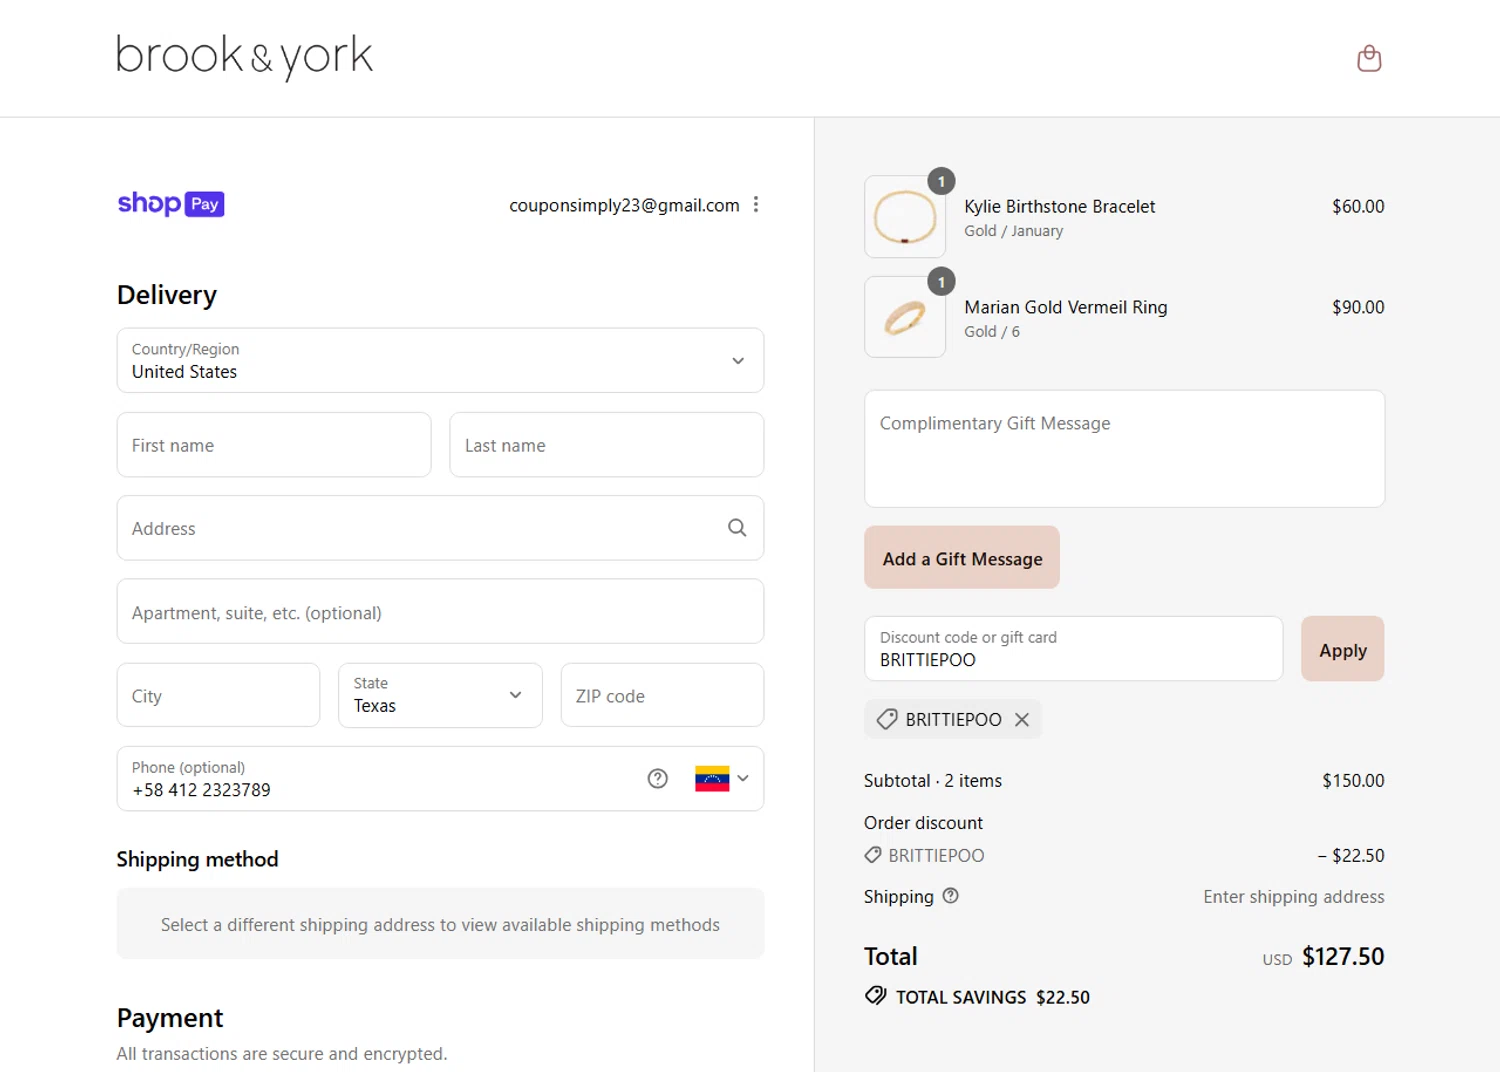The width and height of the screenshot is (1500, 1072).
Task: Open the shopping bag cart icon
Action: click(1369, 58)
